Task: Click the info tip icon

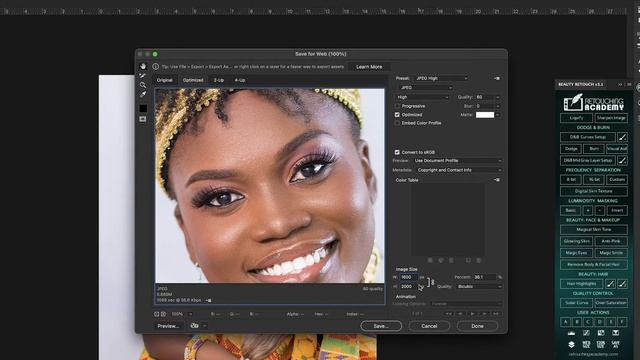Action: click(x=156, y=67)
